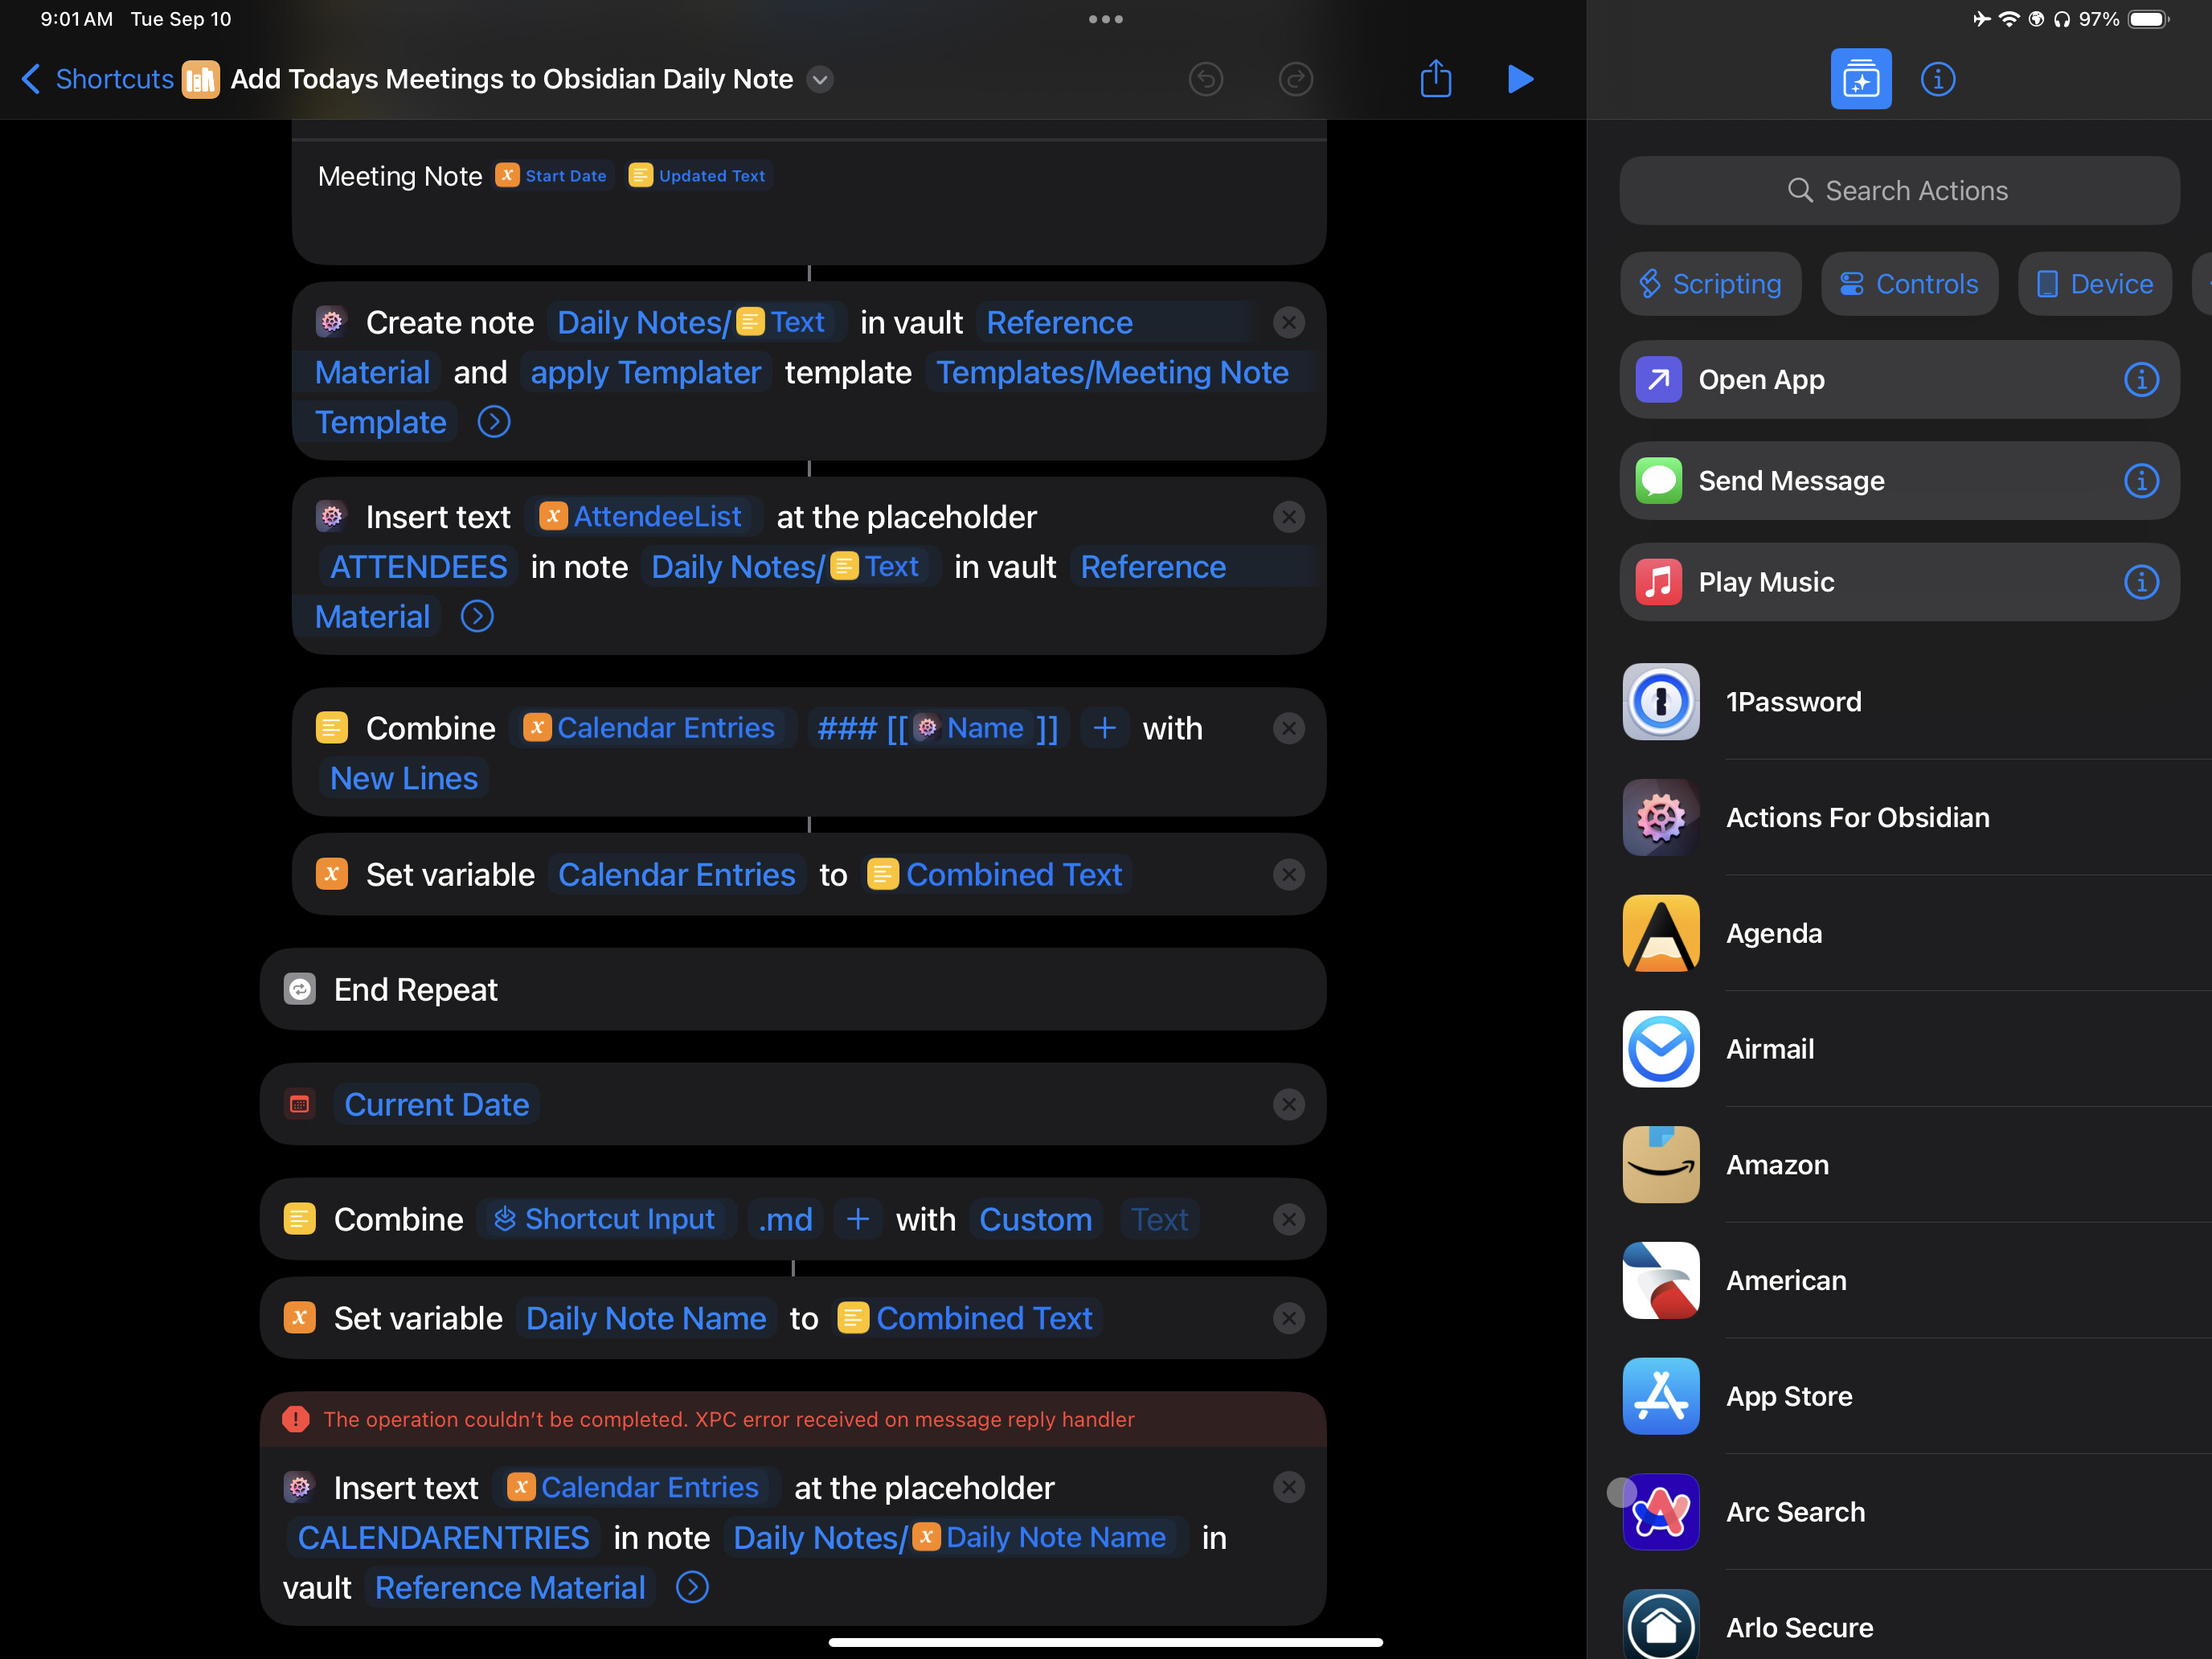2212x1659 pixels.
Task: Expand the CALENDARENTRIES Insert text options arrow
Action: (692, 1587)
